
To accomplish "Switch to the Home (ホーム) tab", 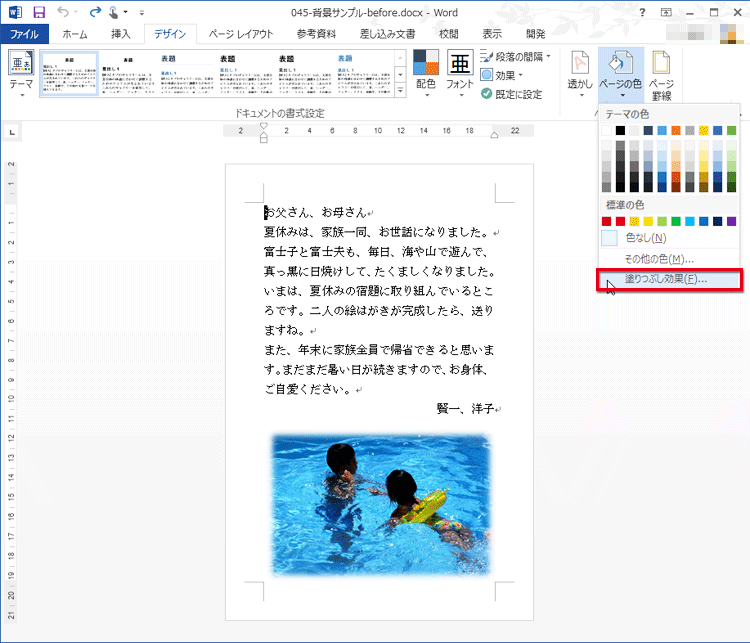I will click(75, 34).
